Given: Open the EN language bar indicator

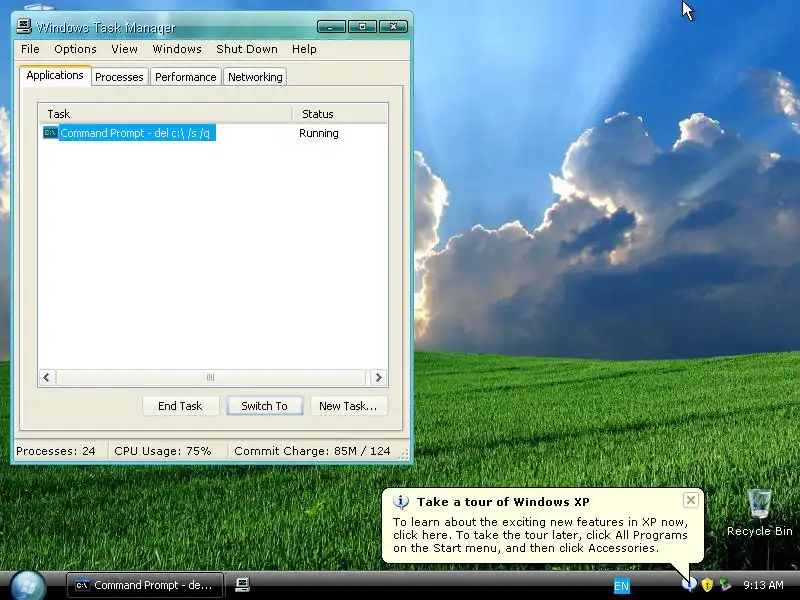Looking at the screenshot, I should coord(621,586).
